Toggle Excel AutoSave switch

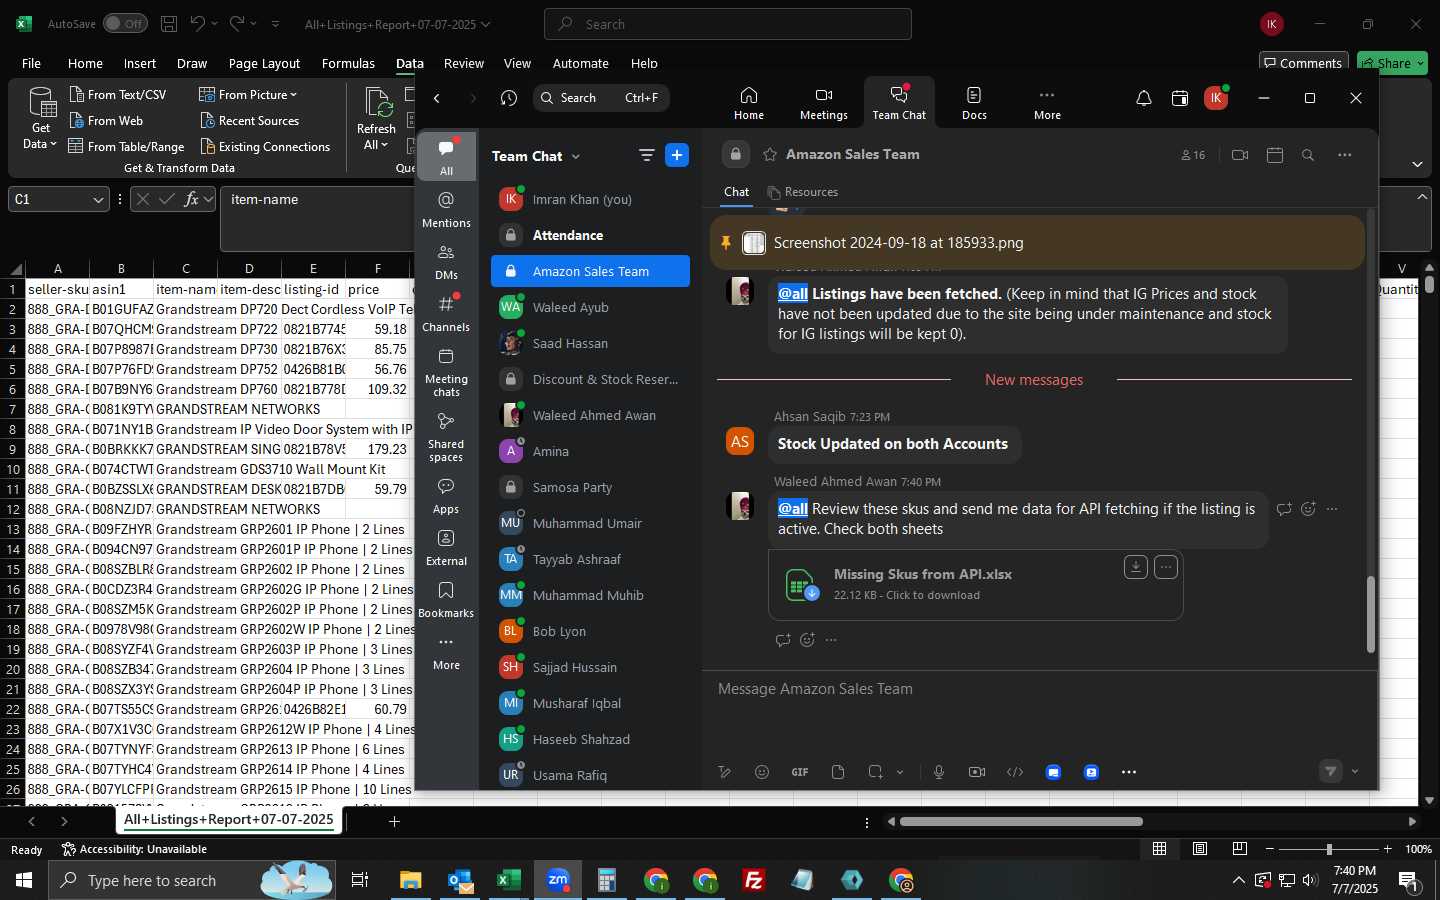125,24
